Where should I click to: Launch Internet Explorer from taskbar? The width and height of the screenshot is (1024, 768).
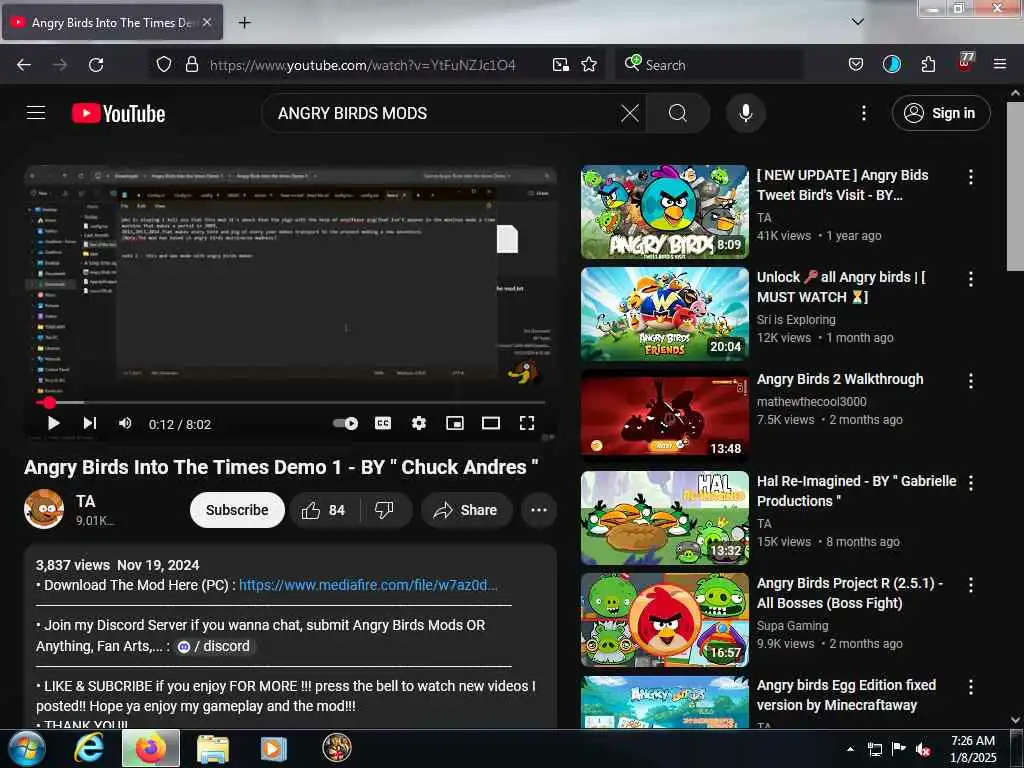coord(88,748)
